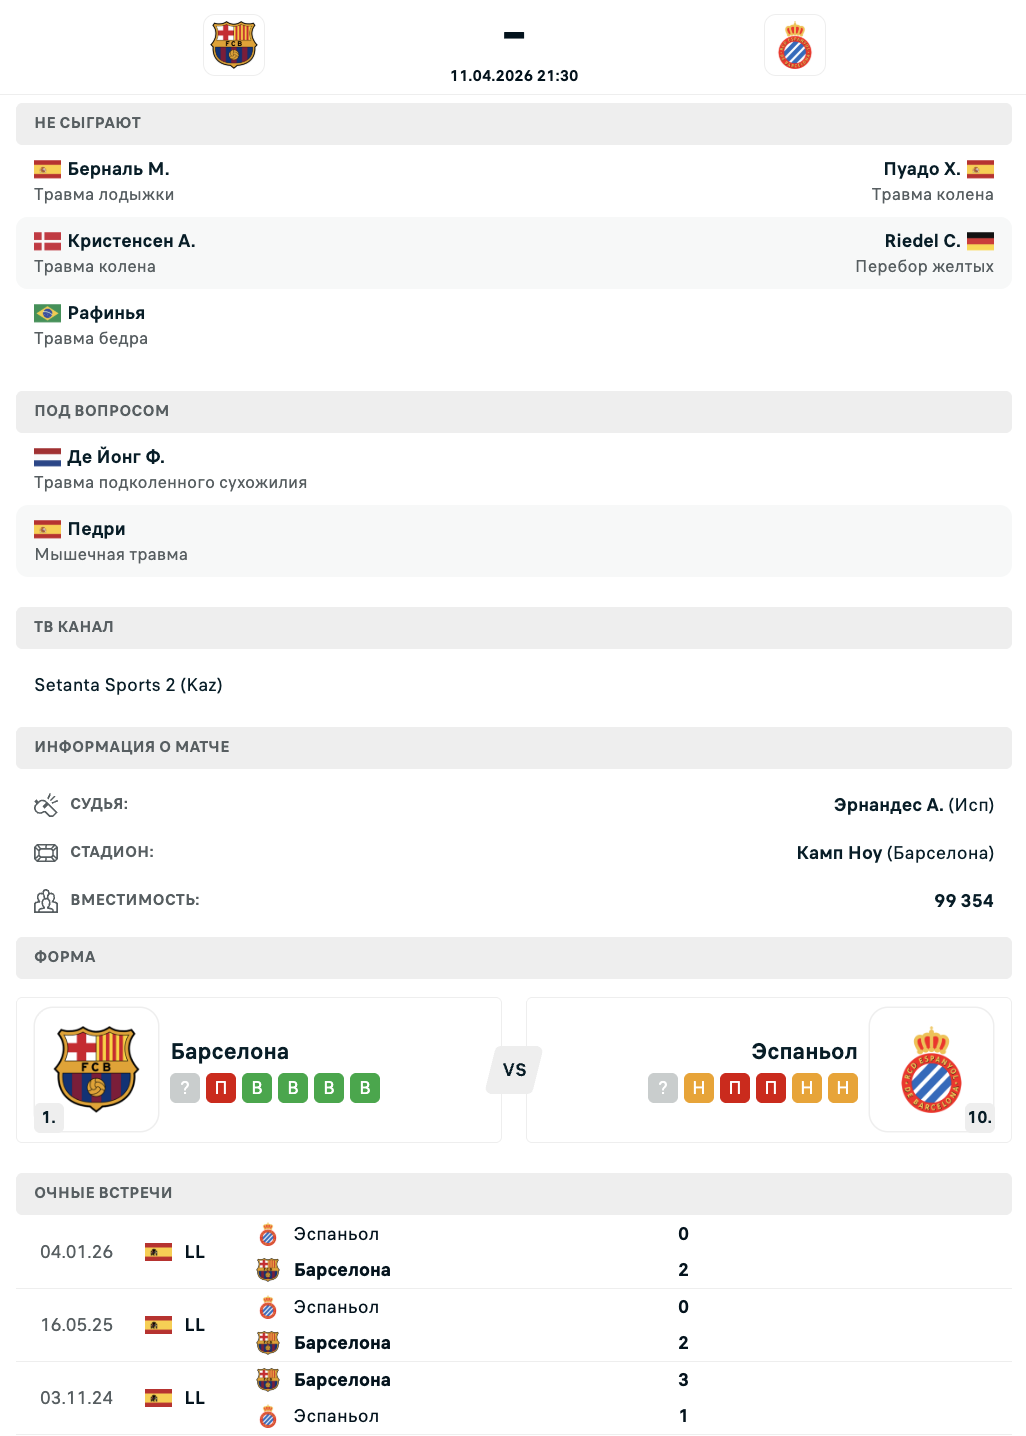Click the stadium icon

[x=46, y=853]
